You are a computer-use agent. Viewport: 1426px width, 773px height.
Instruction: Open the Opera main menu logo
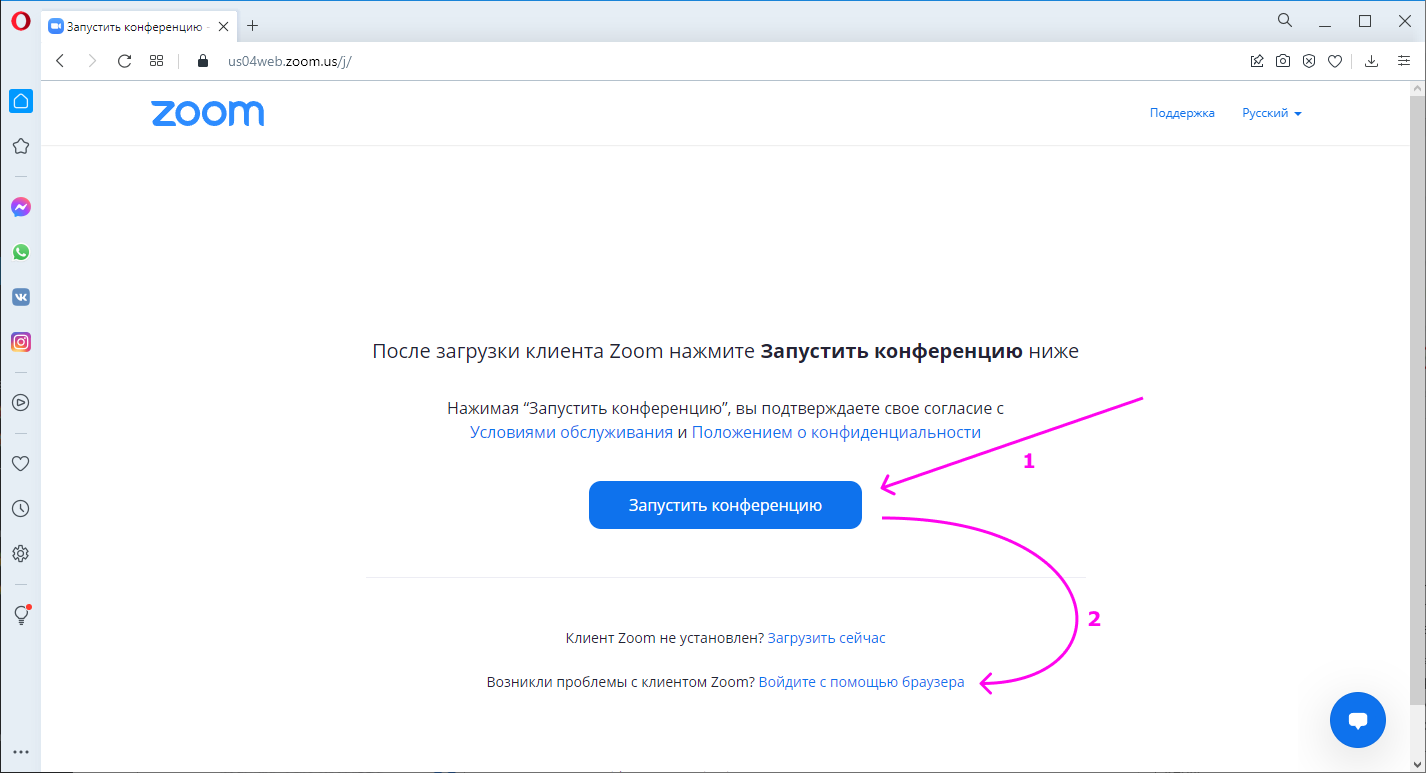coord(20,21)
